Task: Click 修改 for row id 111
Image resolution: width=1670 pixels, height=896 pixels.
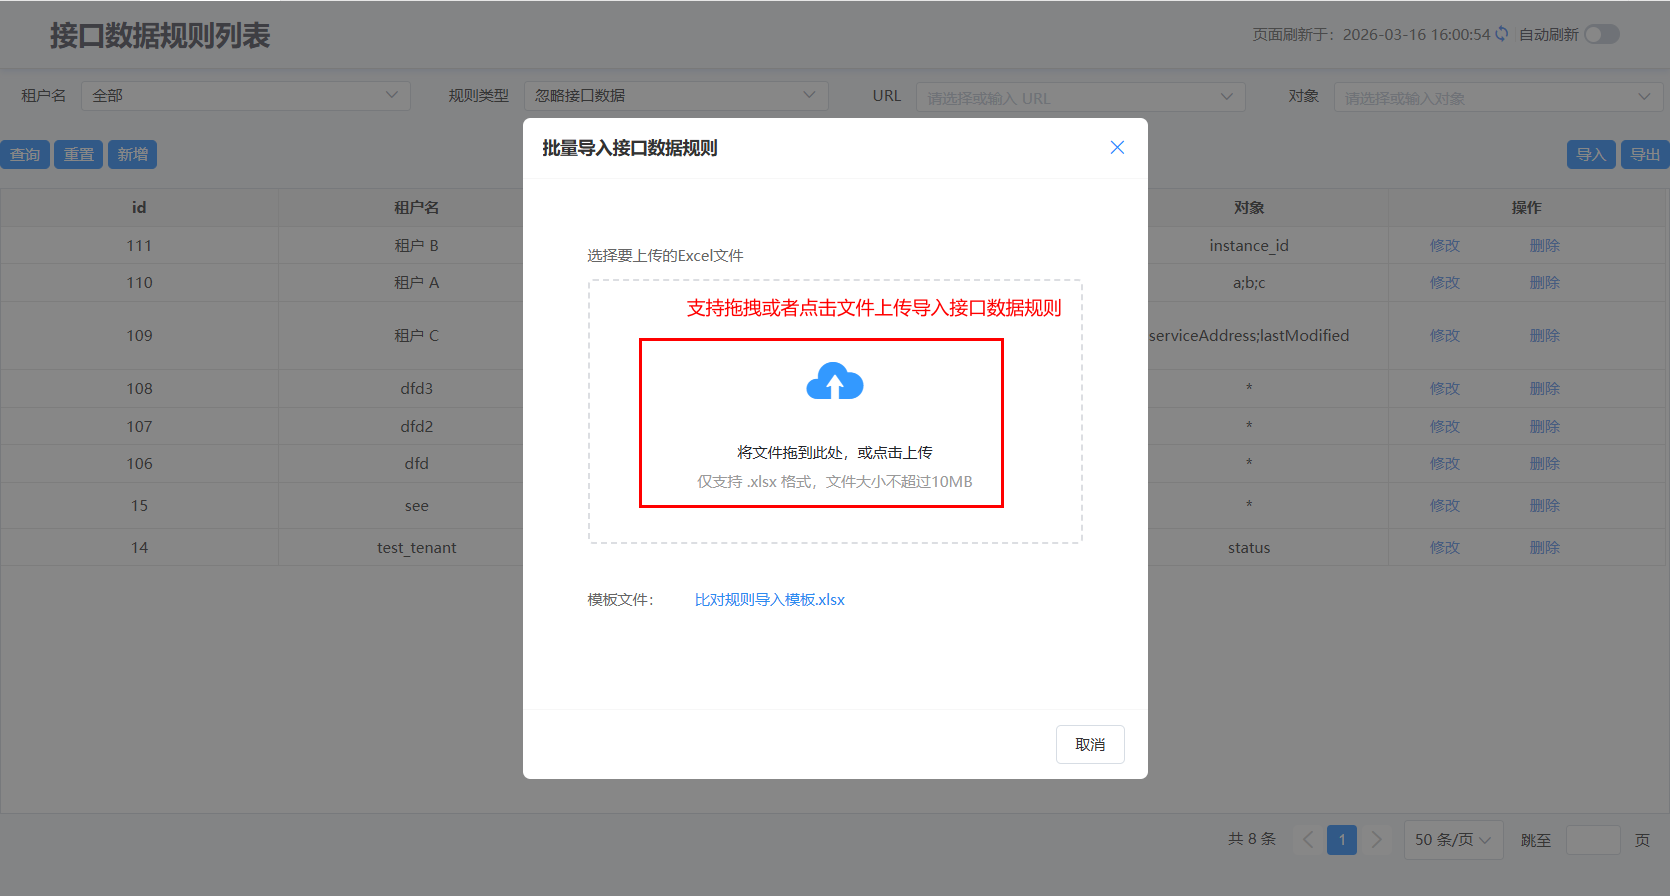Action: tap(1444, 246)
